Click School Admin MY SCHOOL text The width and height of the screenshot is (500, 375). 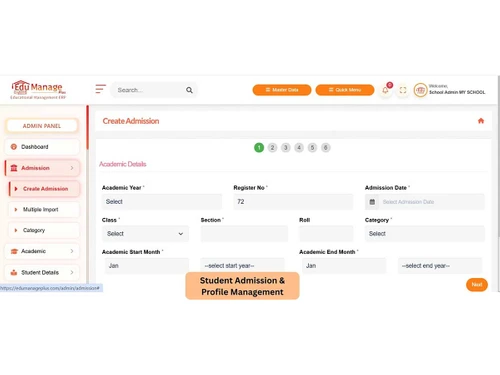[457, 92]
